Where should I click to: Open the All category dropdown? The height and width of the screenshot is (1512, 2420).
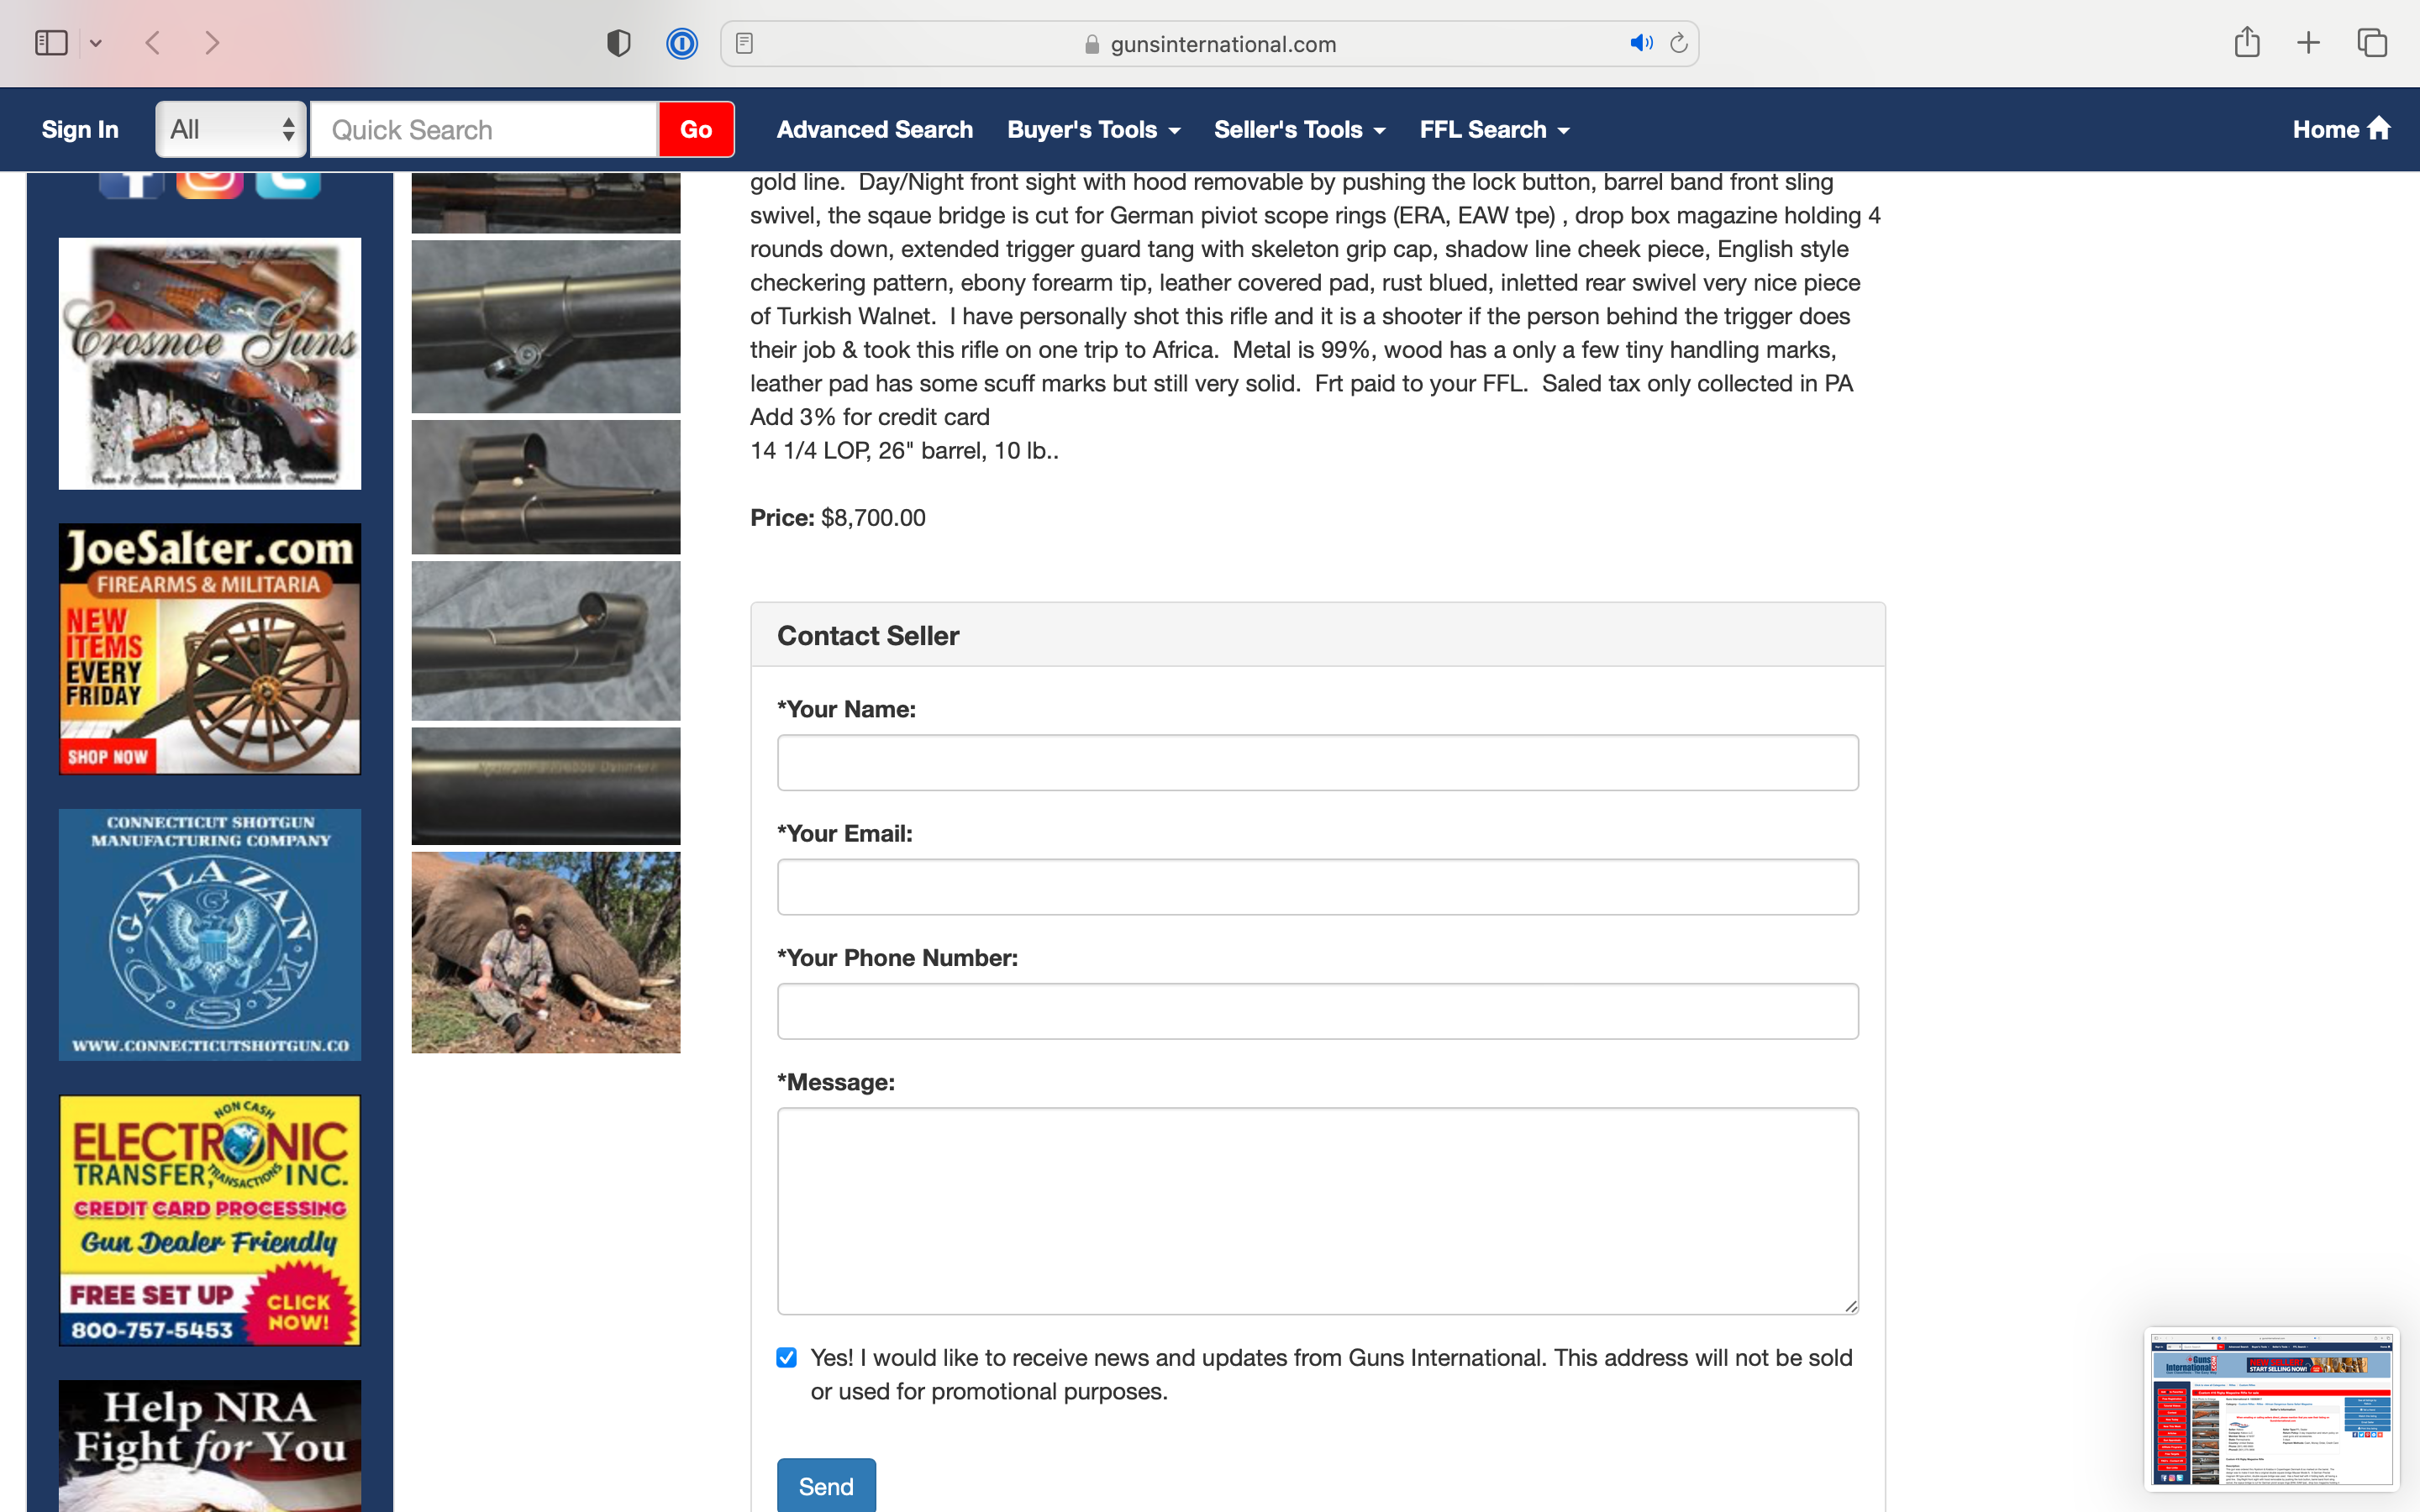[x=231, y=129]
